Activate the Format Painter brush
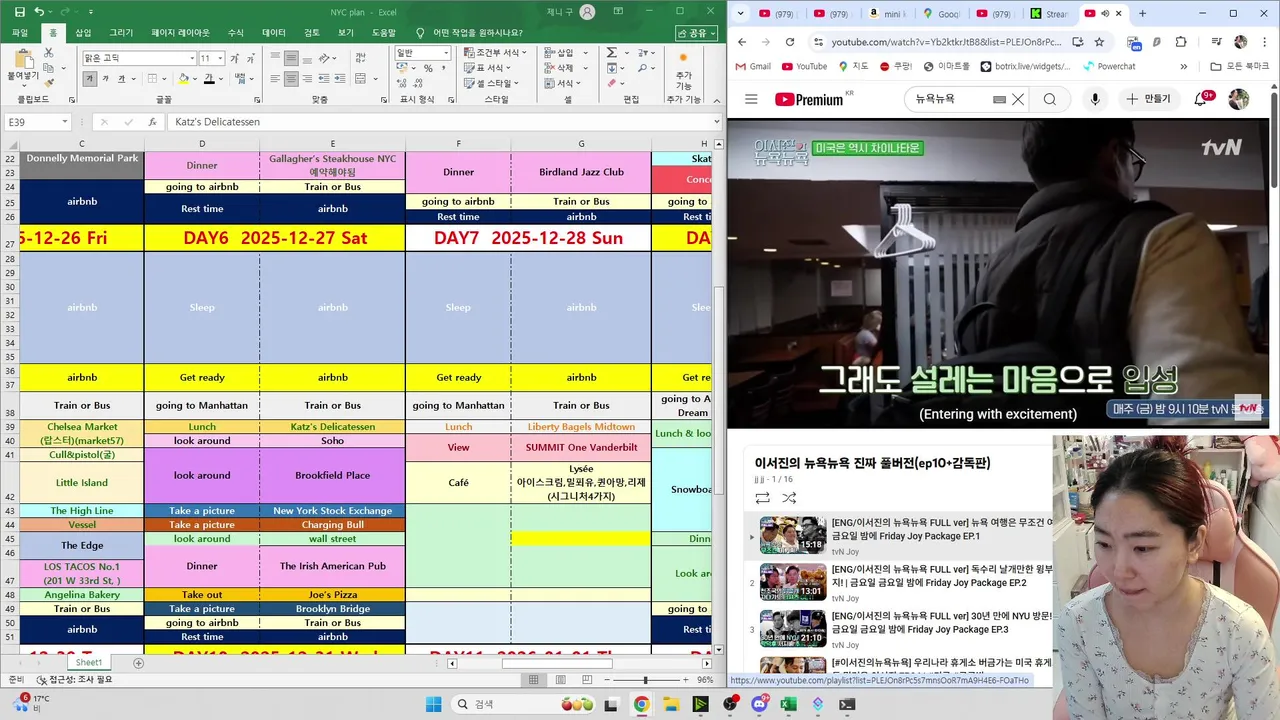 [x=49, y=83]
